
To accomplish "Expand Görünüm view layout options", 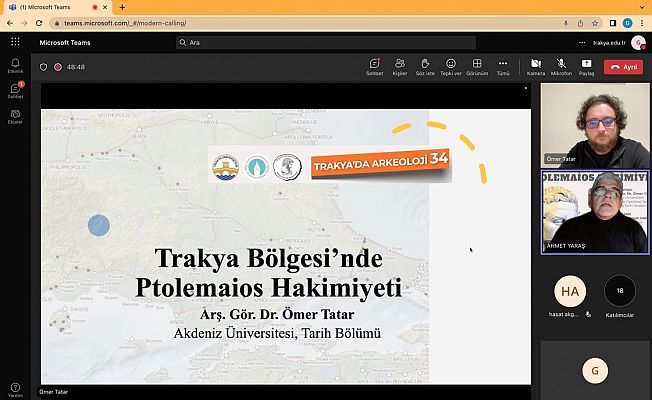I will click(x=477, y=66).
